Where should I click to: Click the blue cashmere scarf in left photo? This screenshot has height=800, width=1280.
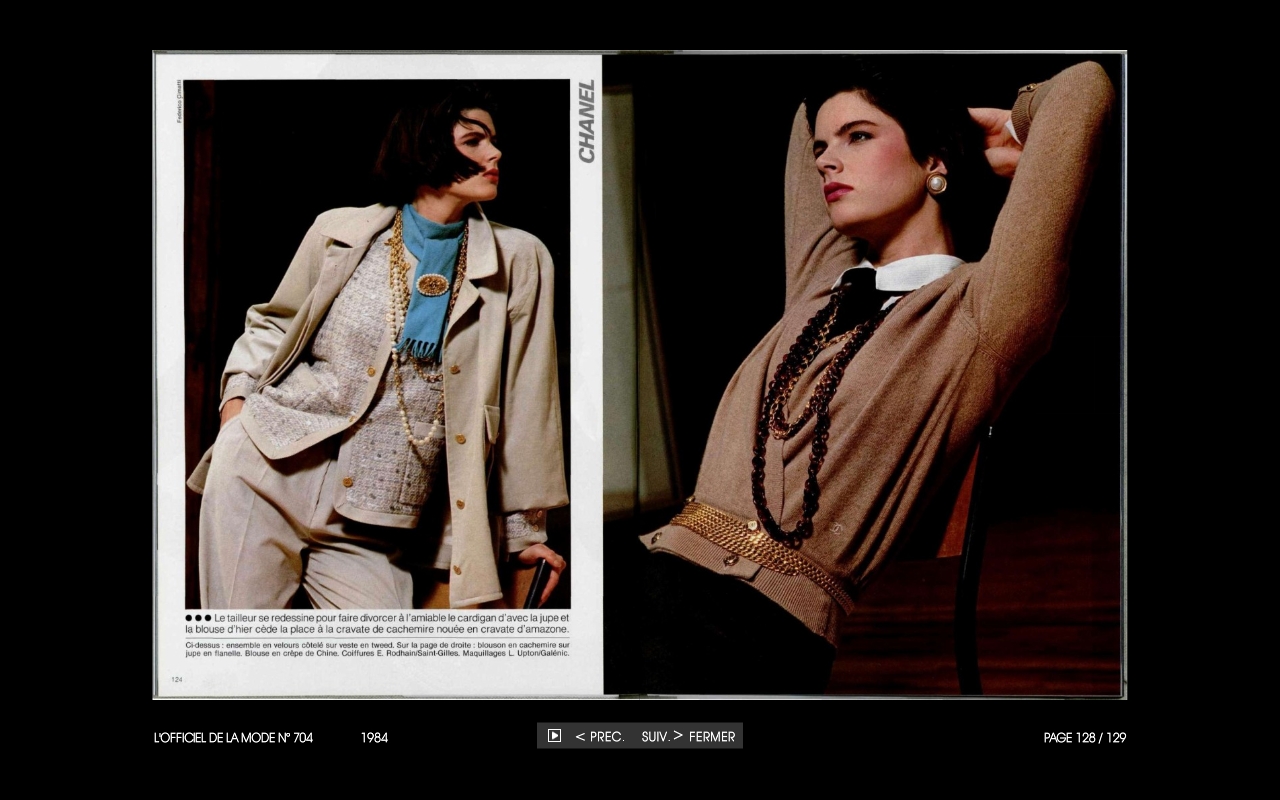(x=430, y=300)
